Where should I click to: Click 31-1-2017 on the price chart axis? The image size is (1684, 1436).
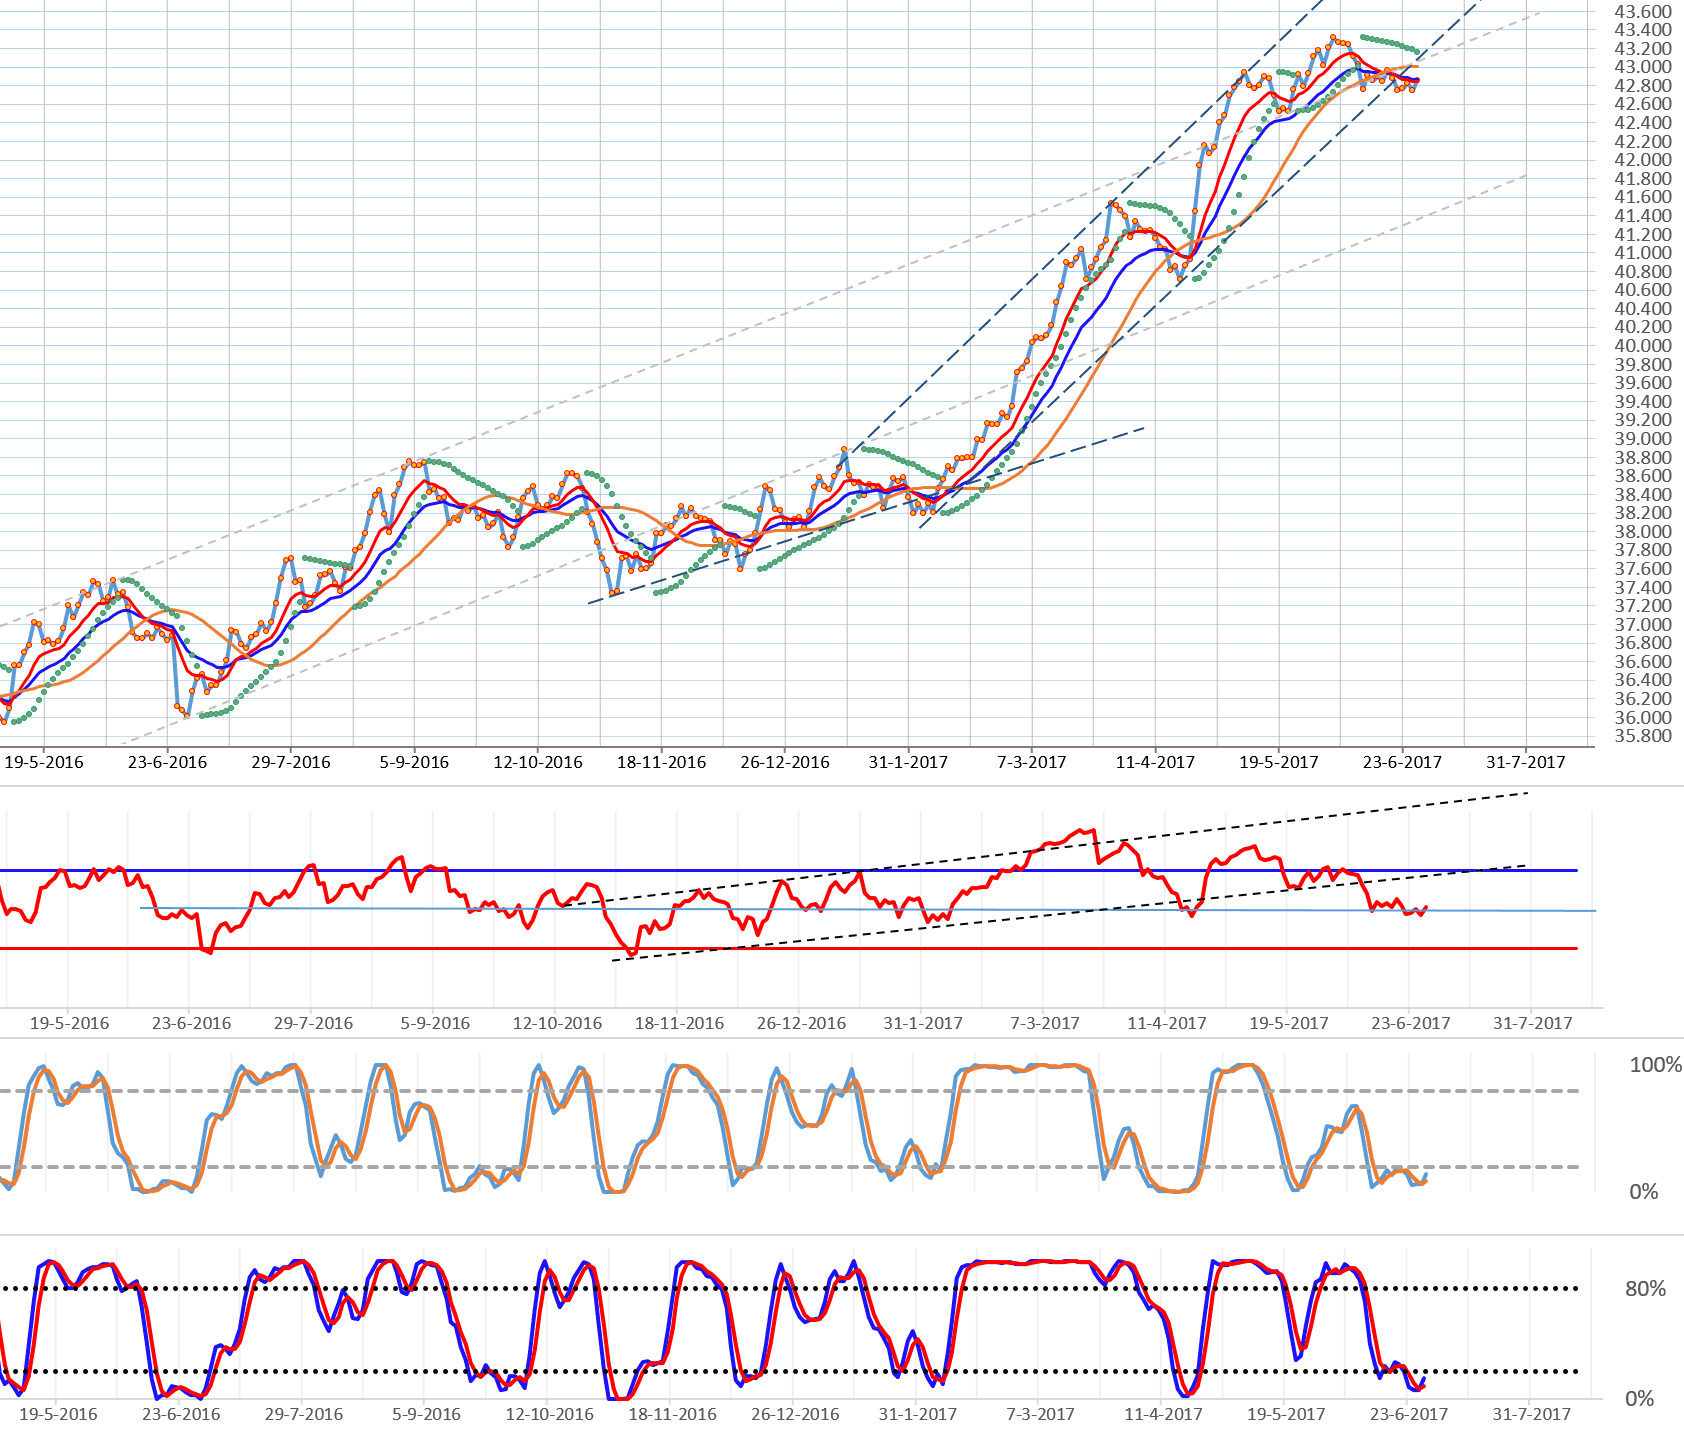pos(908,762)
